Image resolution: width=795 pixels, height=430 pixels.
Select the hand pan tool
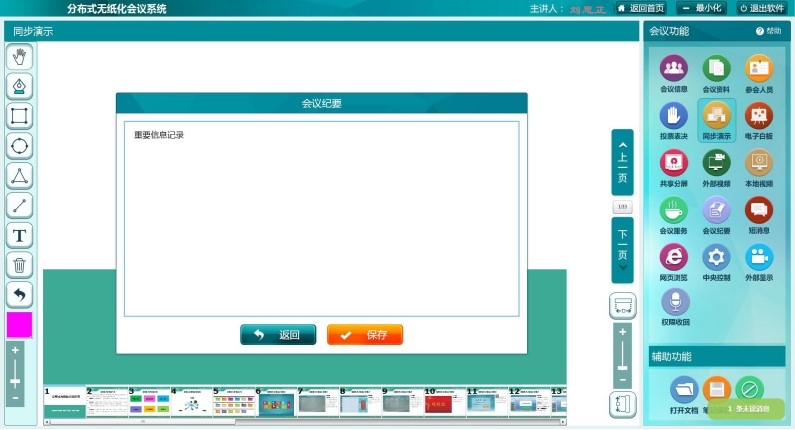19,57
